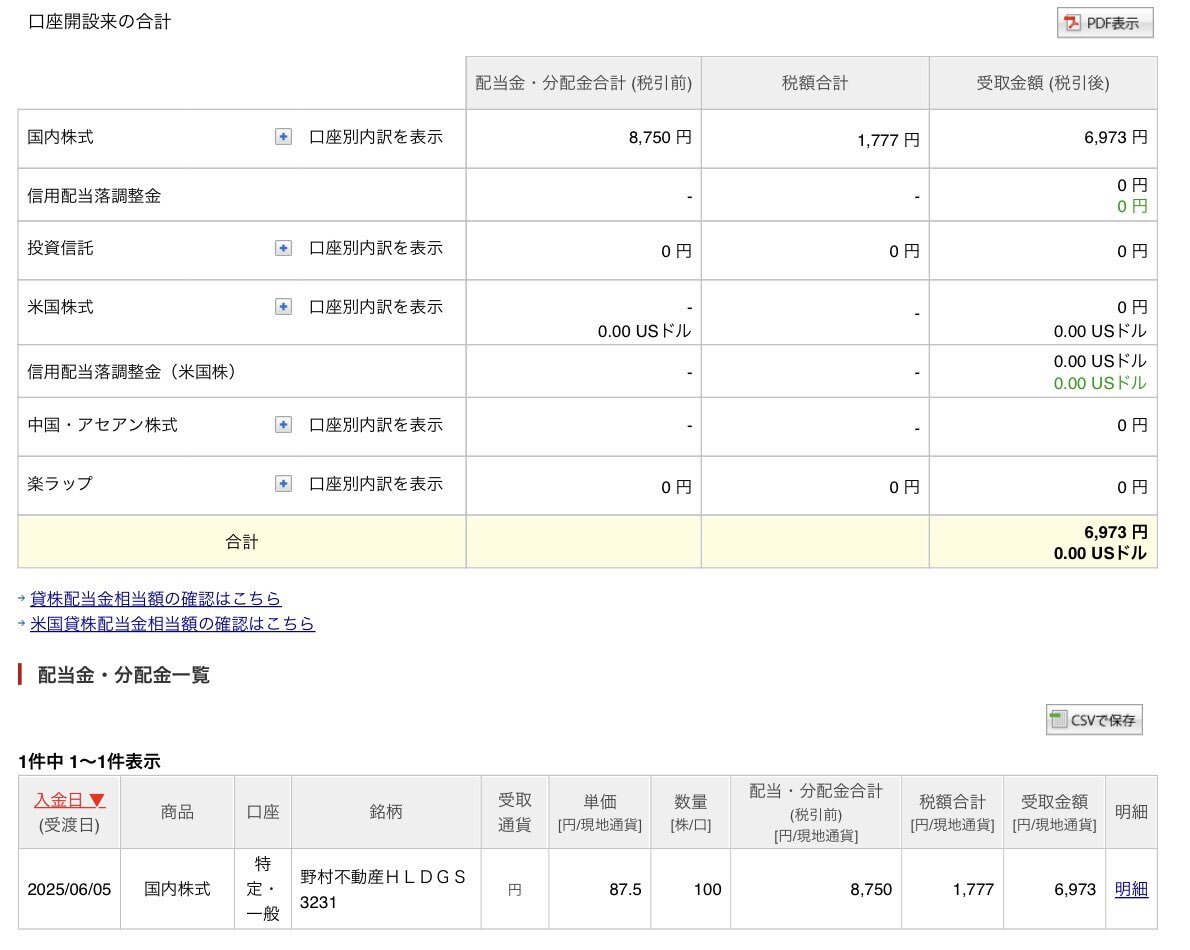Screen dimensions: 1190x950
Task: Click the plus icon beside 楽ラップ
Action: (284, 484)
